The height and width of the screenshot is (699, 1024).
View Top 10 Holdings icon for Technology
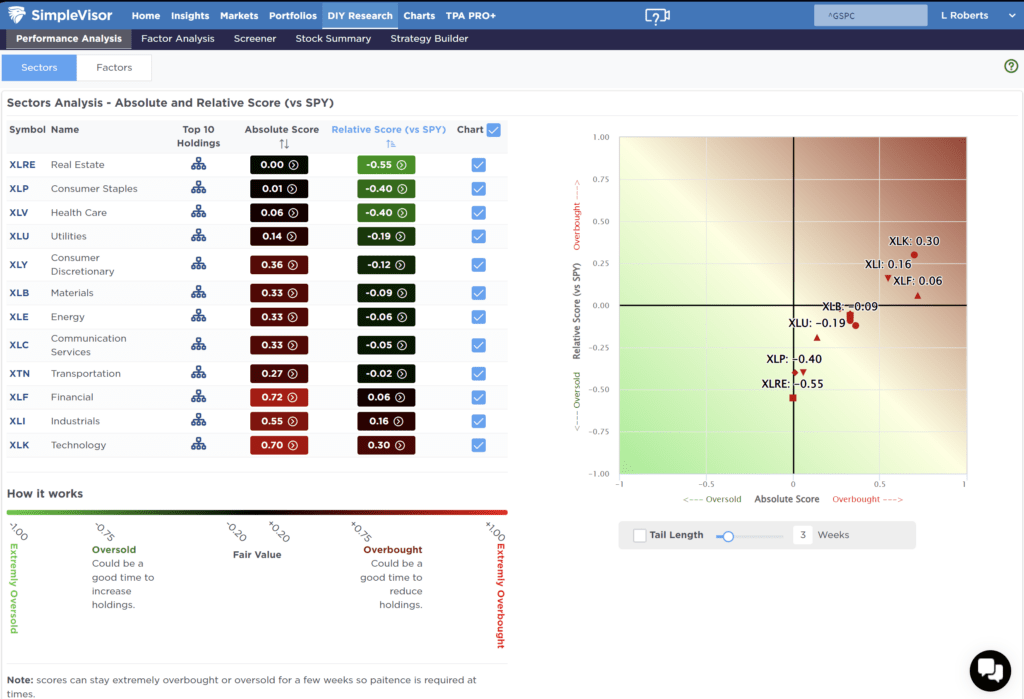(x=198, y=445)
